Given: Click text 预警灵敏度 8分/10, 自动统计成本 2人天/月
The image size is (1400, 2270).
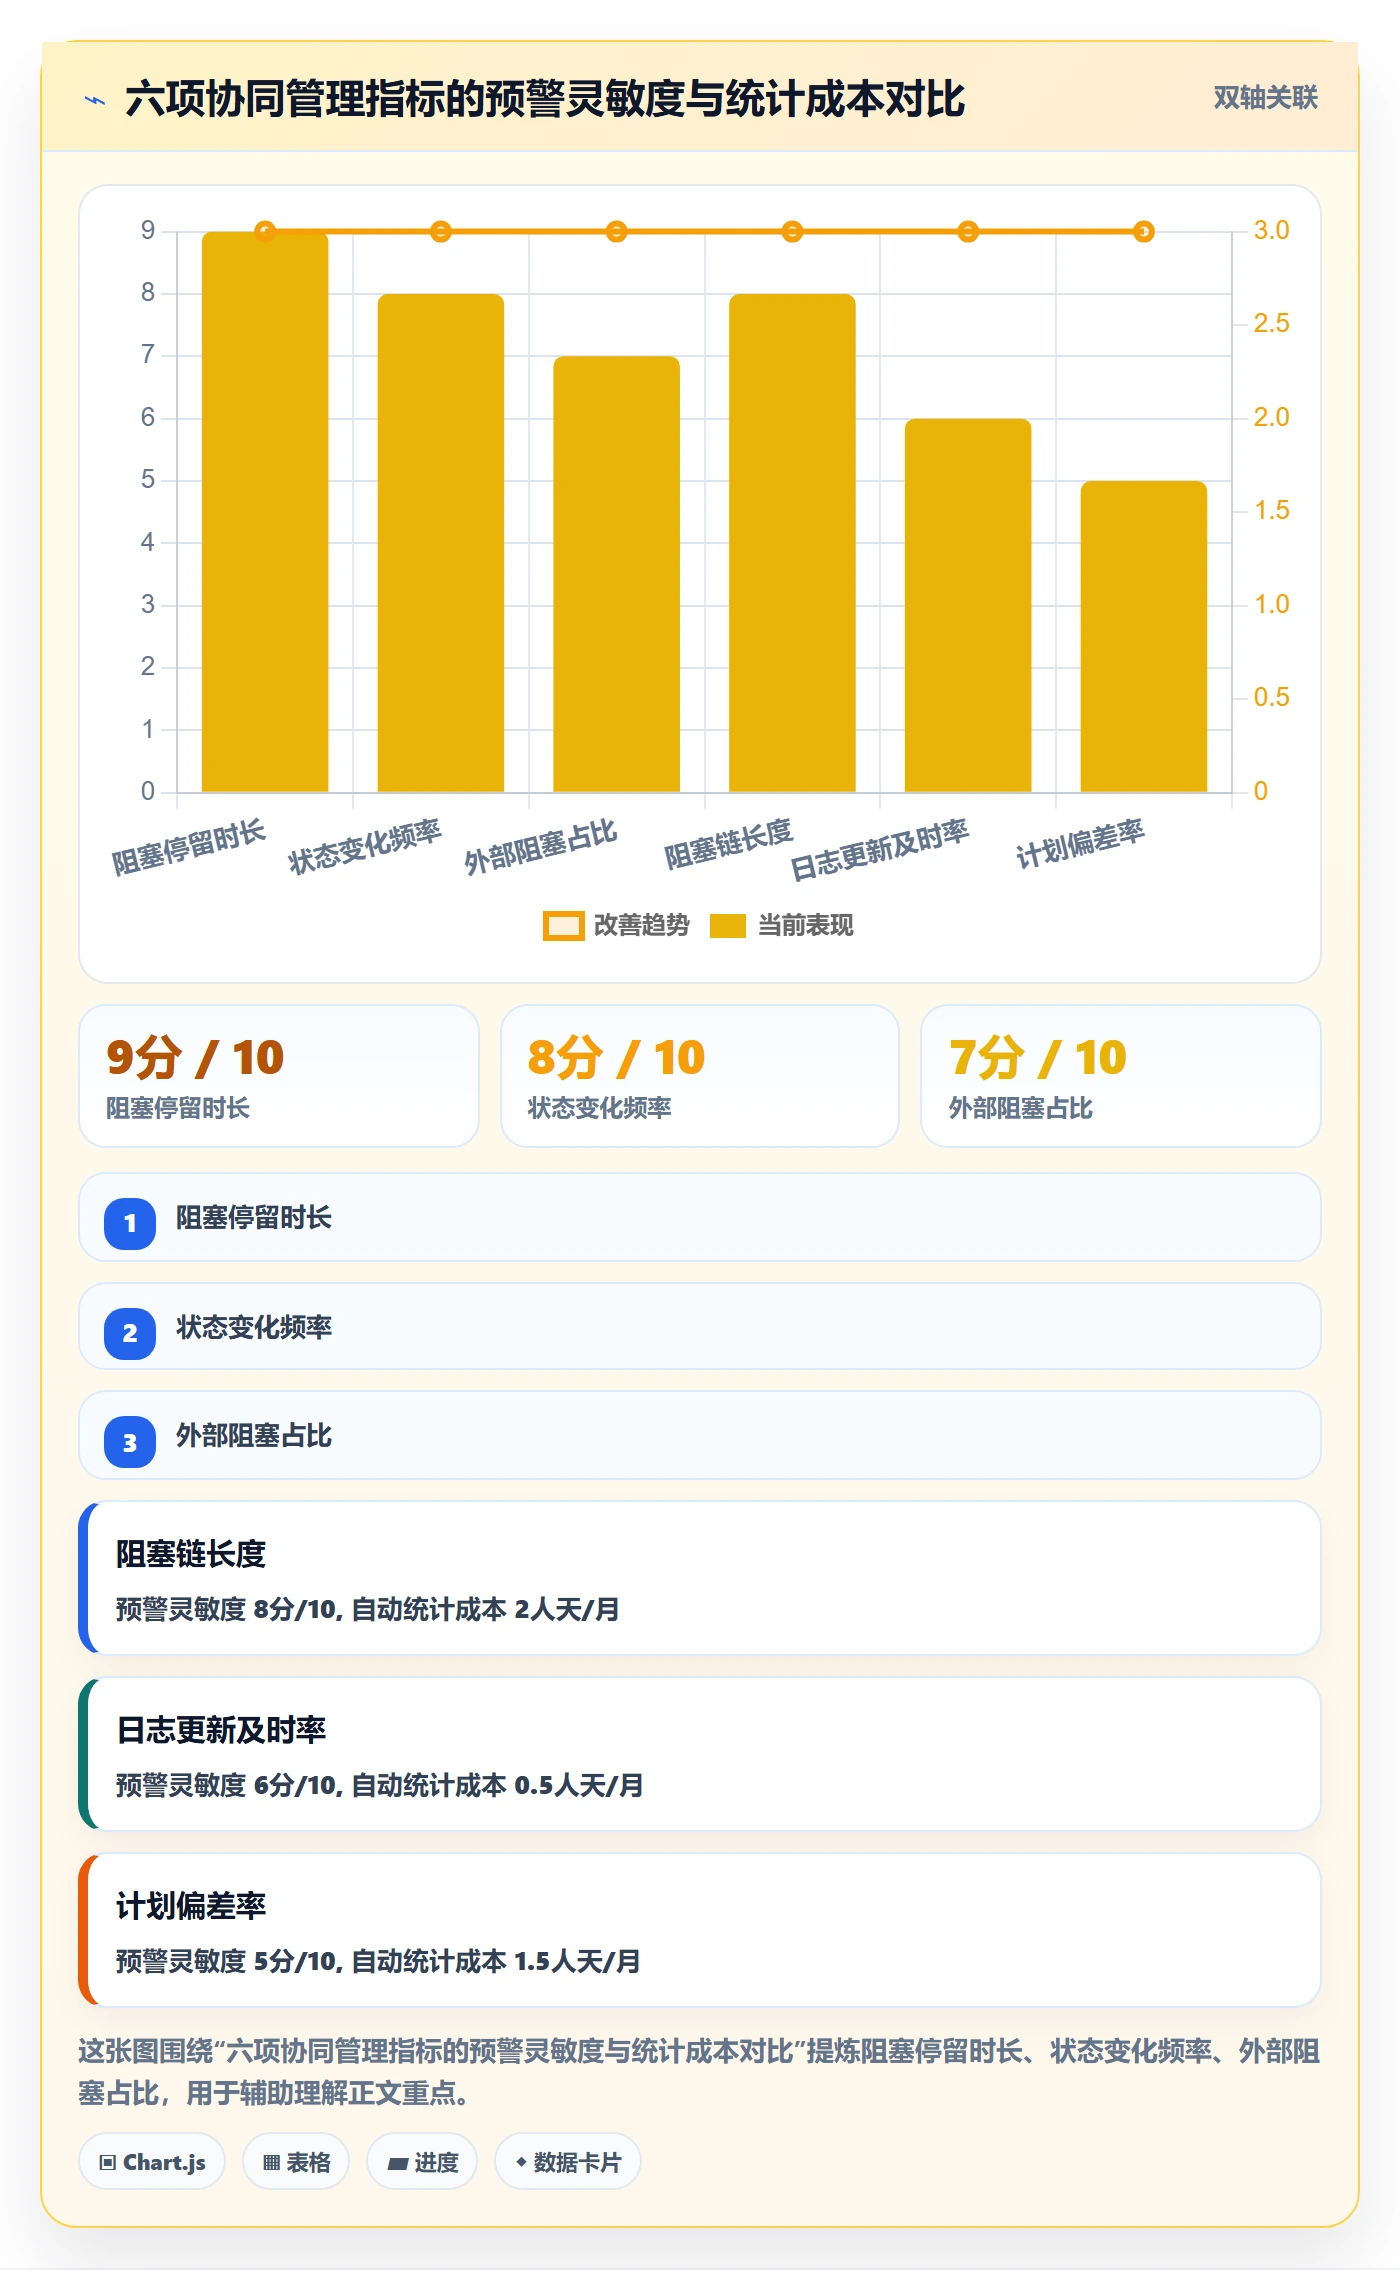Looking at the screenshot, I should tap(367, 1609).
